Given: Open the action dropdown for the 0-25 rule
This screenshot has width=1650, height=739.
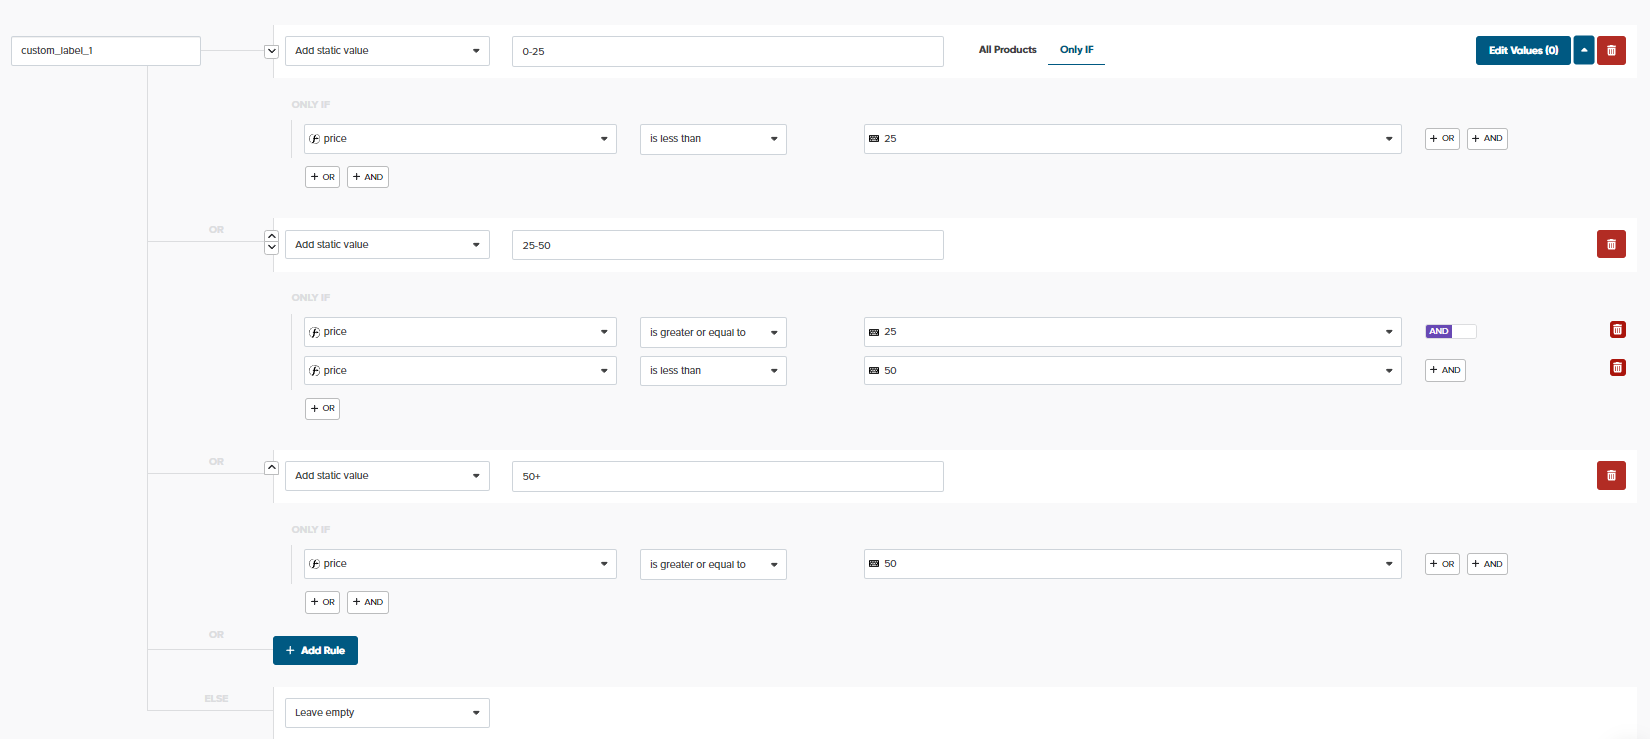Looking at the screenshot, I should (x=387, y=51).
